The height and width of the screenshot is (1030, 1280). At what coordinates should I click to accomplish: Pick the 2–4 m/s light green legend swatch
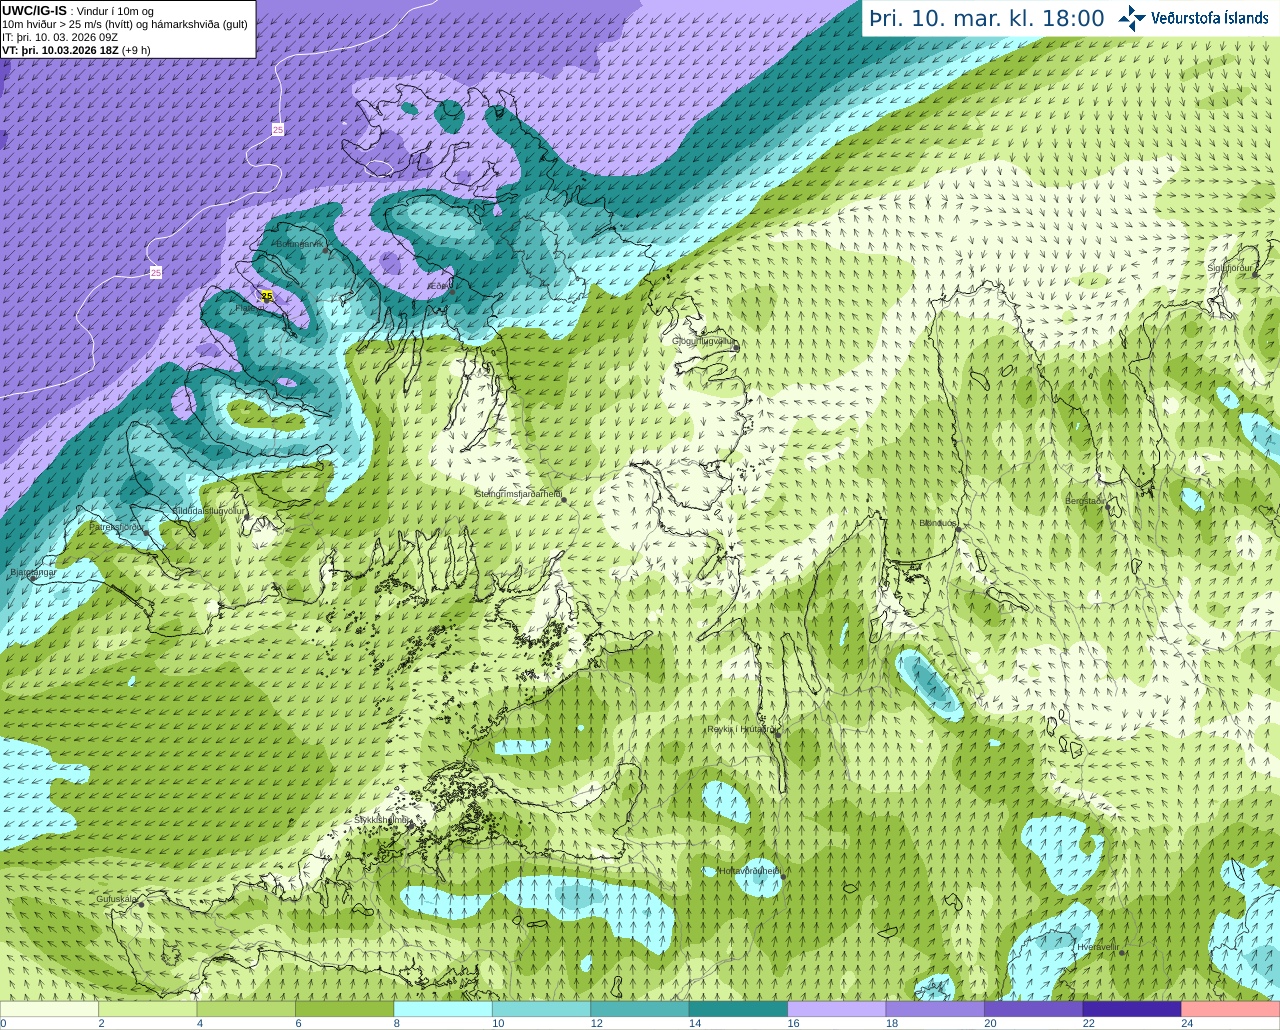click(148, 1009)
